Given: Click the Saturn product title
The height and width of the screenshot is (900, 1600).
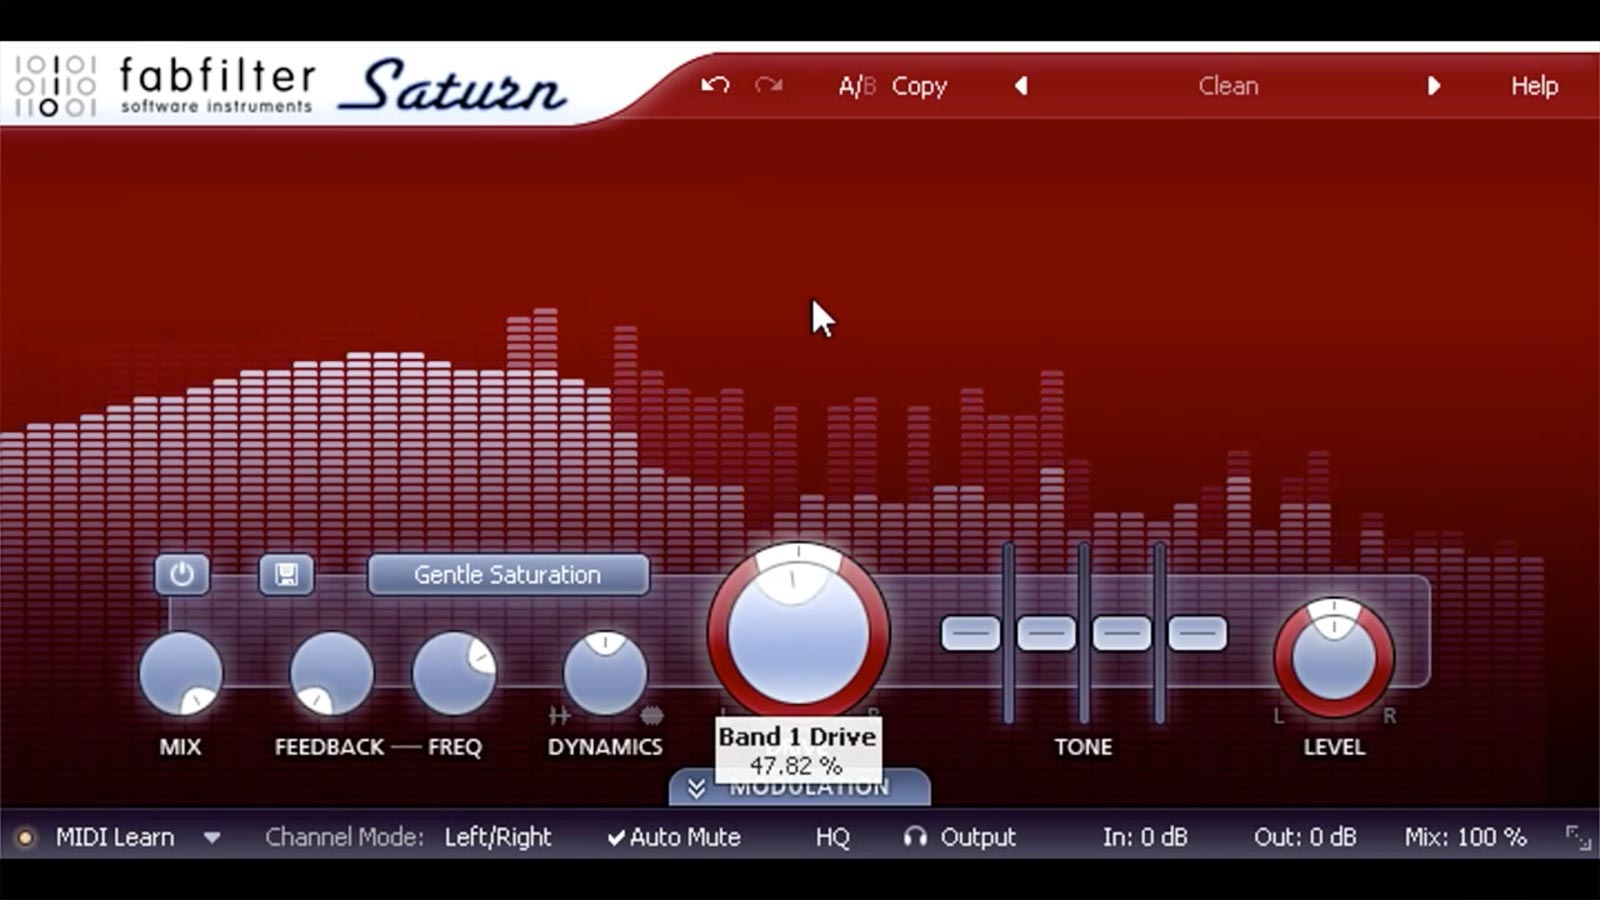Looking at the screenshot, I should [x=454, y=86].
